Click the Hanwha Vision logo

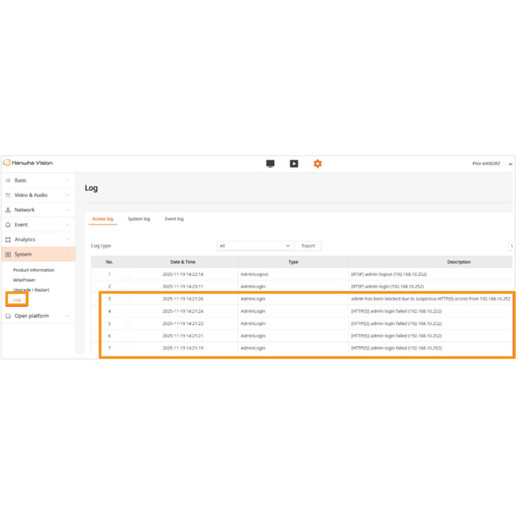(x=28, y=163)
